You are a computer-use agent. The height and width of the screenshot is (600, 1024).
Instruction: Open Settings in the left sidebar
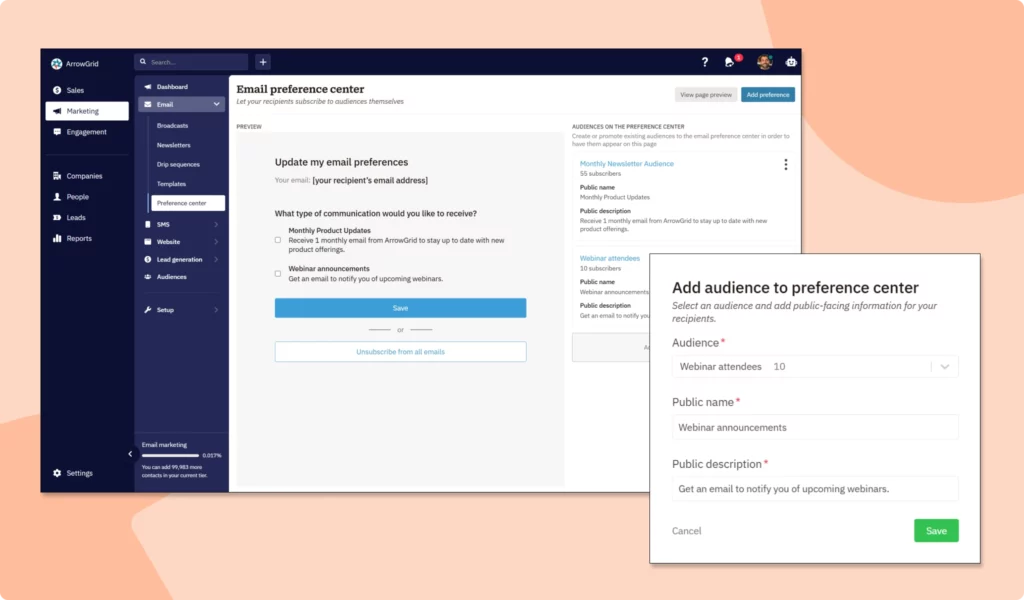pyautogui.click(x=79, y=473)
